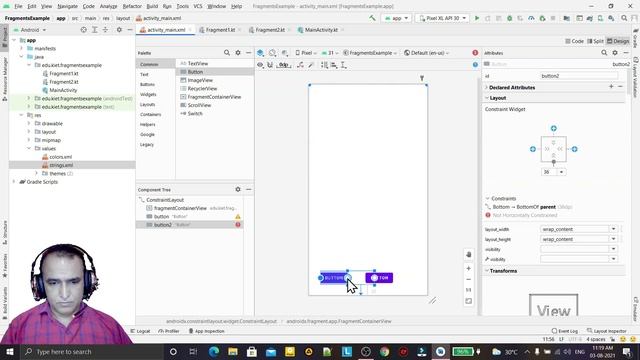This screenshot has height=360, width=640.
Task: Open the Build menu
Action: (x=152, y=6)
